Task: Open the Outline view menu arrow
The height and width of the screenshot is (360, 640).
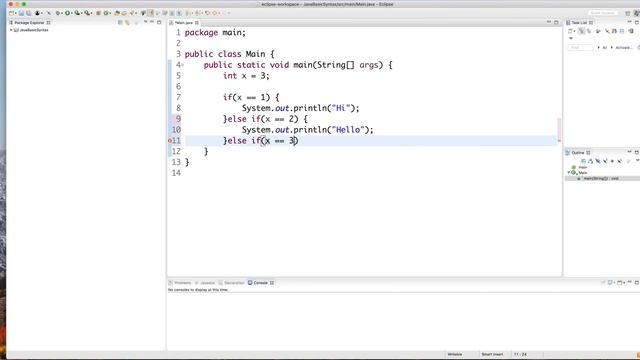Action: point(638,160)
